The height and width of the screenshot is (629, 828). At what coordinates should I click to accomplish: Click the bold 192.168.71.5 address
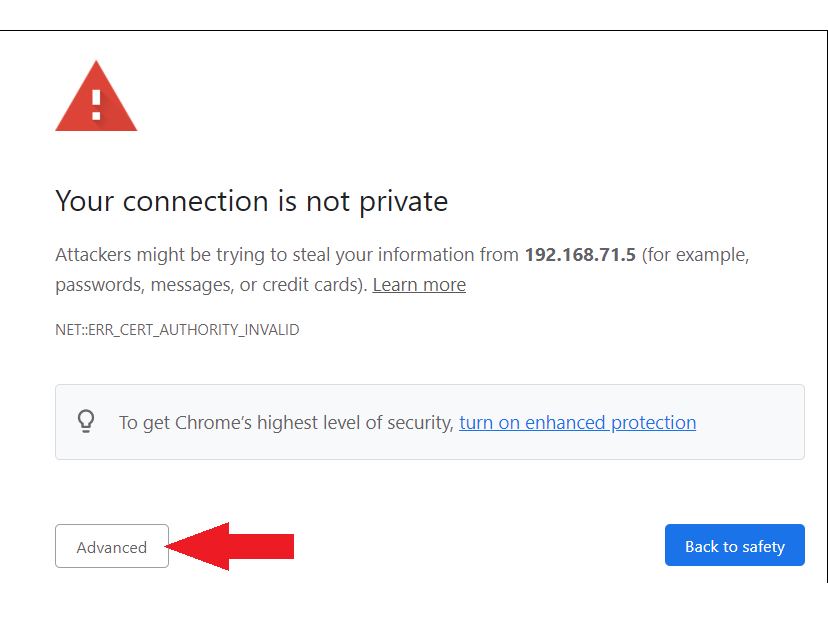click(580, 255)
